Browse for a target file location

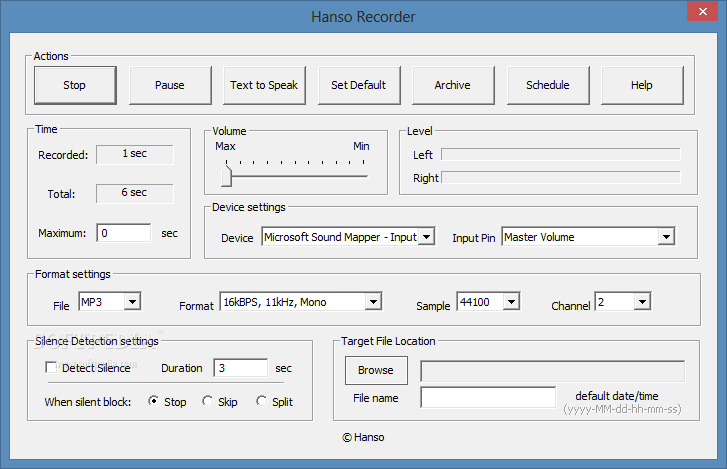pyautogui.click(x=376, y=370)
